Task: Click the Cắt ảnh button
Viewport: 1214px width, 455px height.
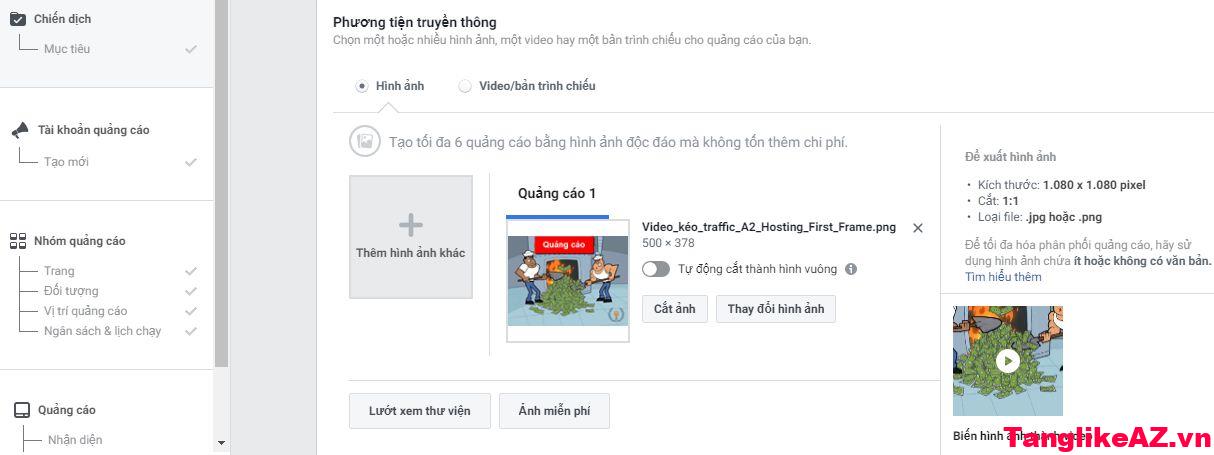Action: 675,309
